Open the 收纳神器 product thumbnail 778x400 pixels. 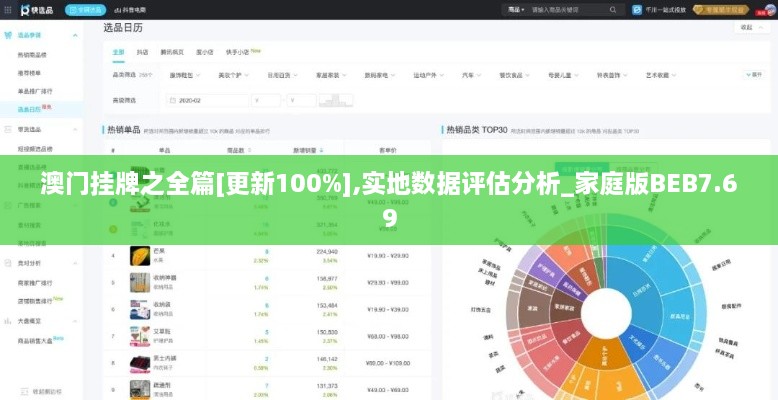tap(140, 282)
